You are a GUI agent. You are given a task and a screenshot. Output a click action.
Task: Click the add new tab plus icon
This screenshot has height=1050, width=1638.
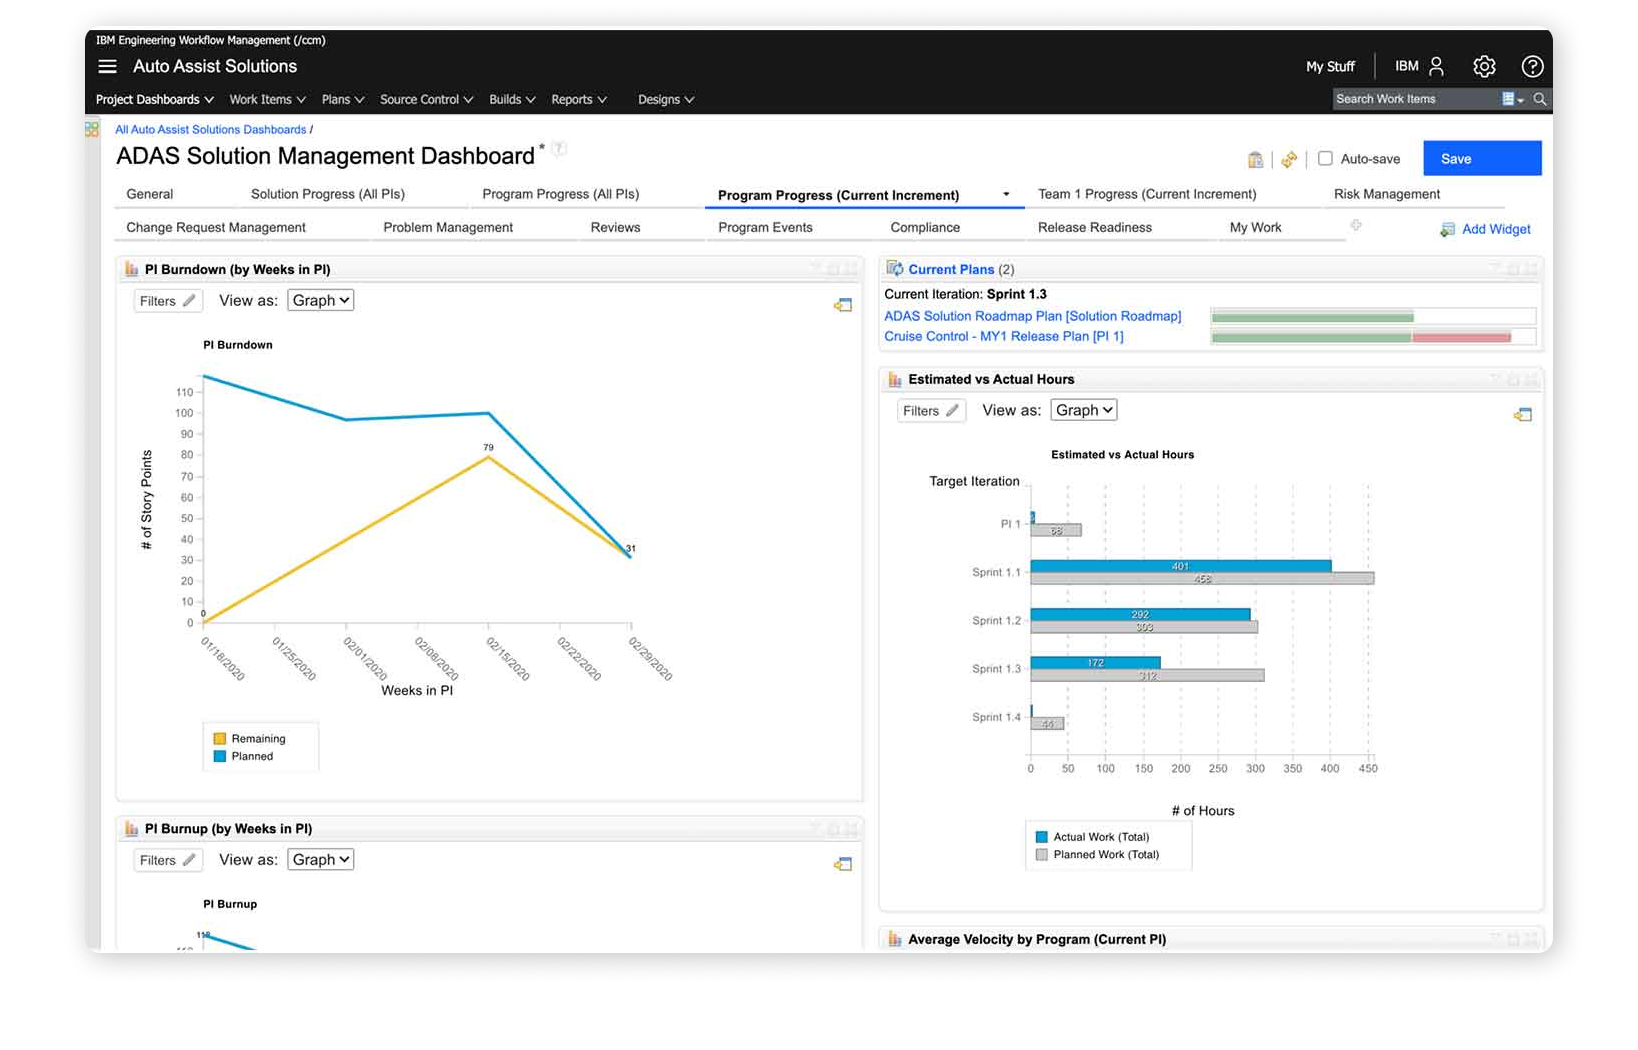click(x=1356, y=226)
